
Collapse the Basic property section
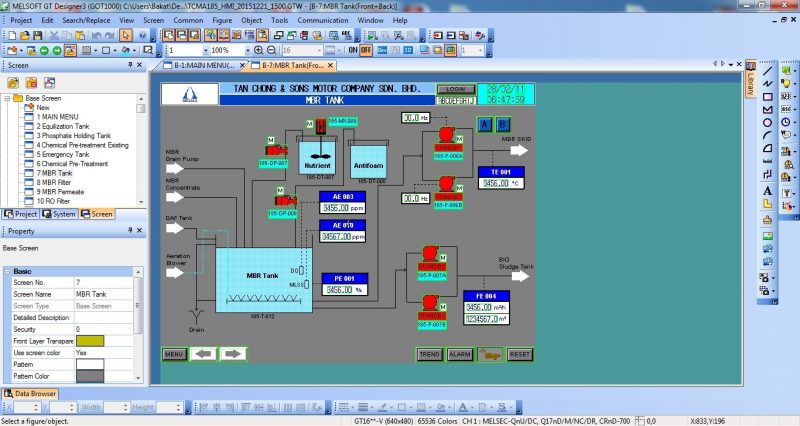pos(8,271)
